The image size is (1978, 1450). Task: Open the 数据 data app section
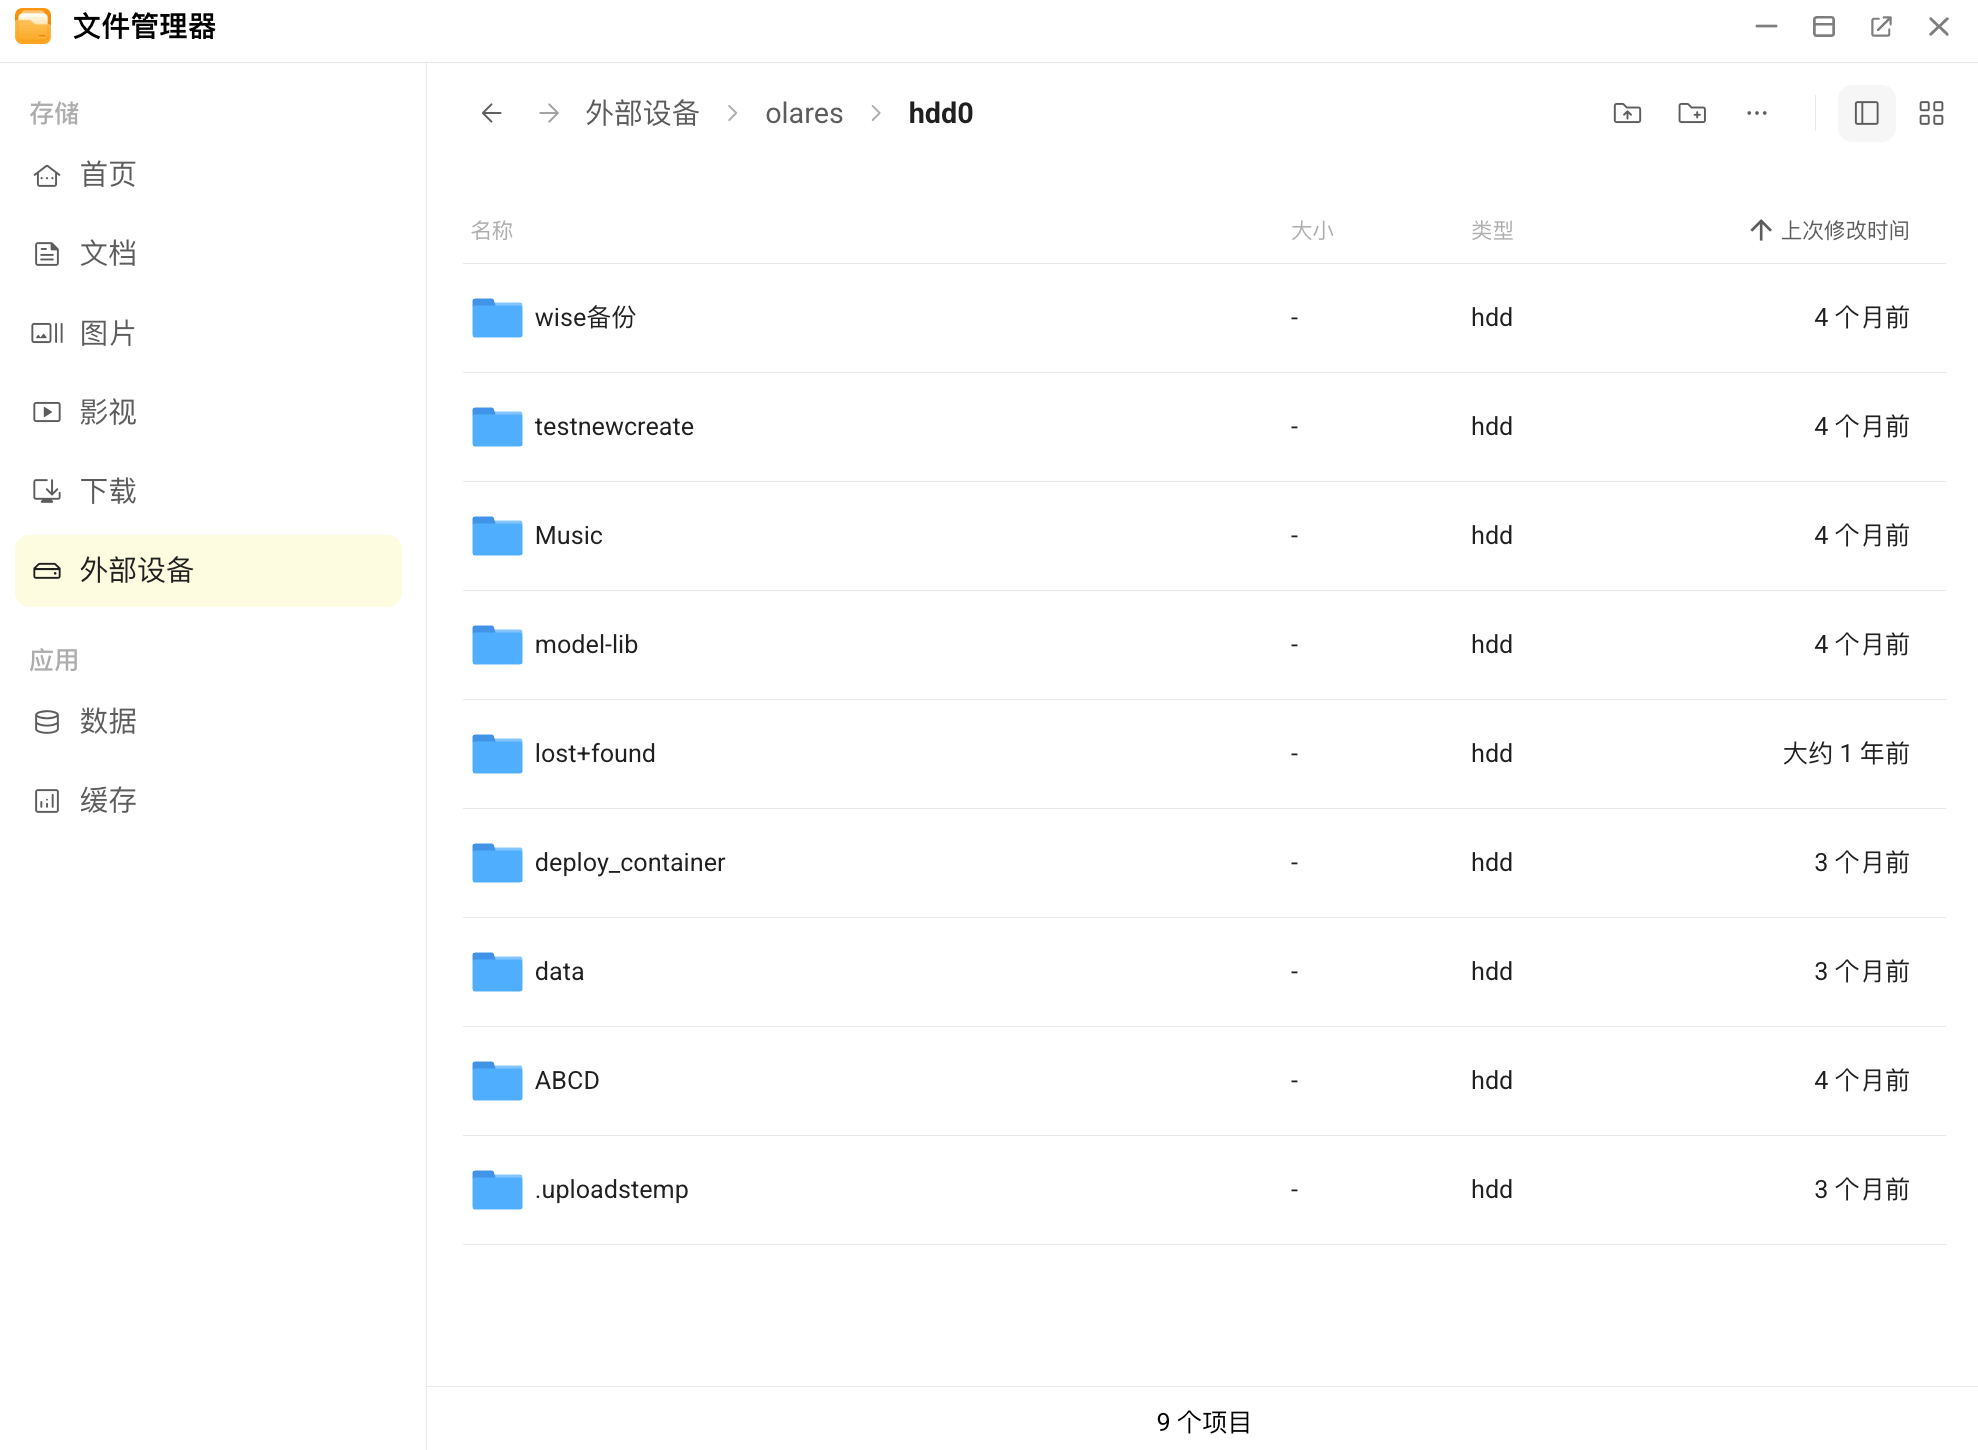coord(107,721)
